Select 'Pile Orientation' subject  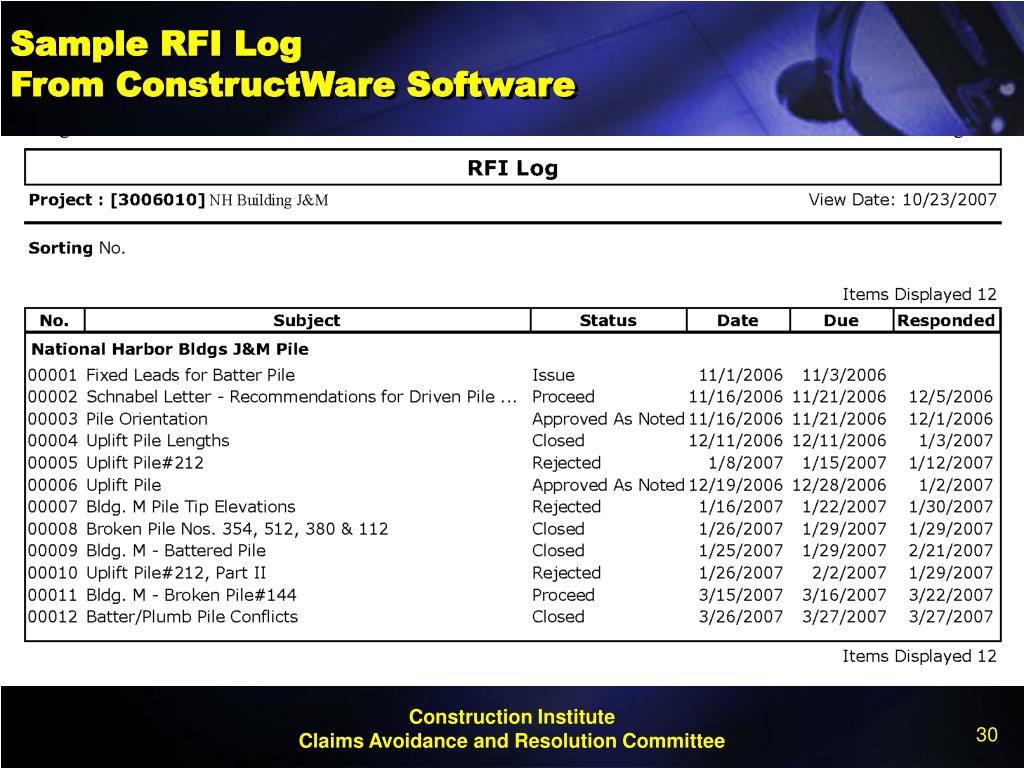(147, 419)
